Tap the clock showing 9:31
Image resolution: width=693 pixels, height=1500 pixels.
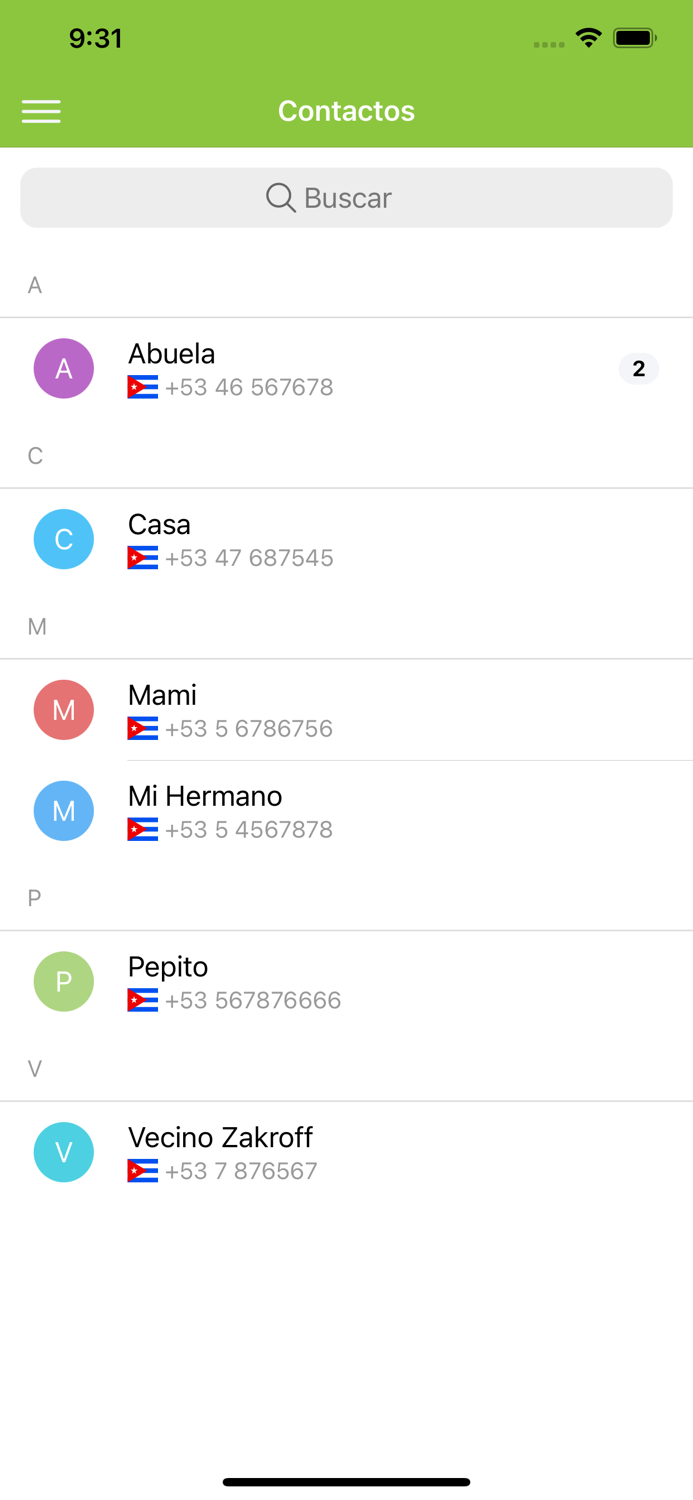(x=97, y=37)
